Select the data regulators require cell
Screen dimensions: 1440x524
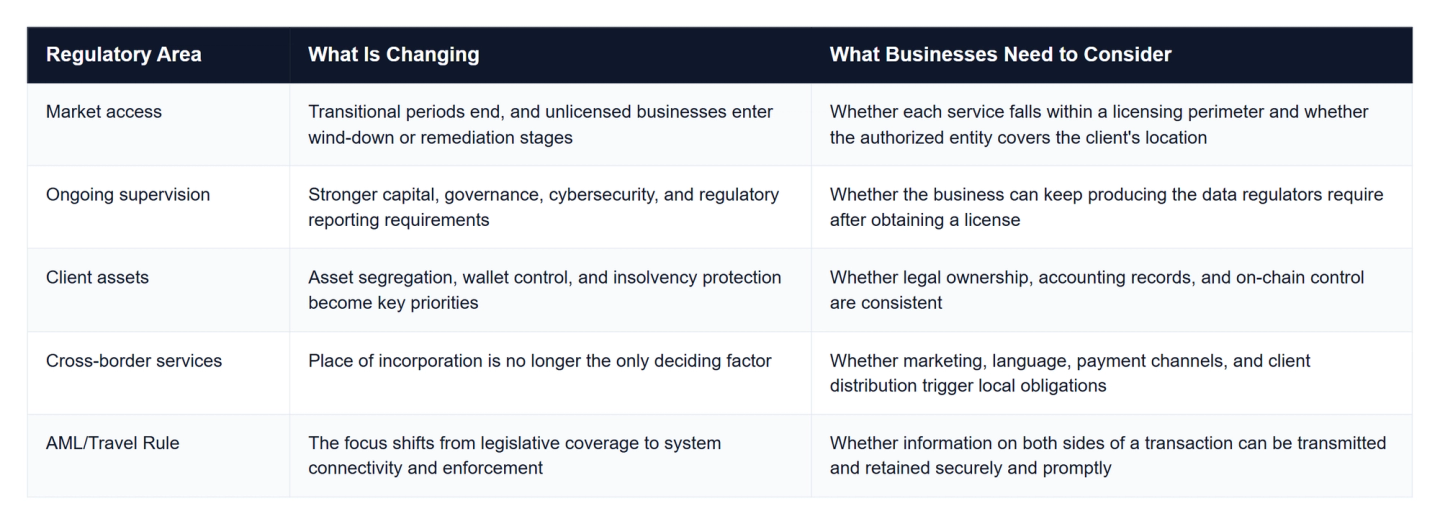click(1112, 208)
